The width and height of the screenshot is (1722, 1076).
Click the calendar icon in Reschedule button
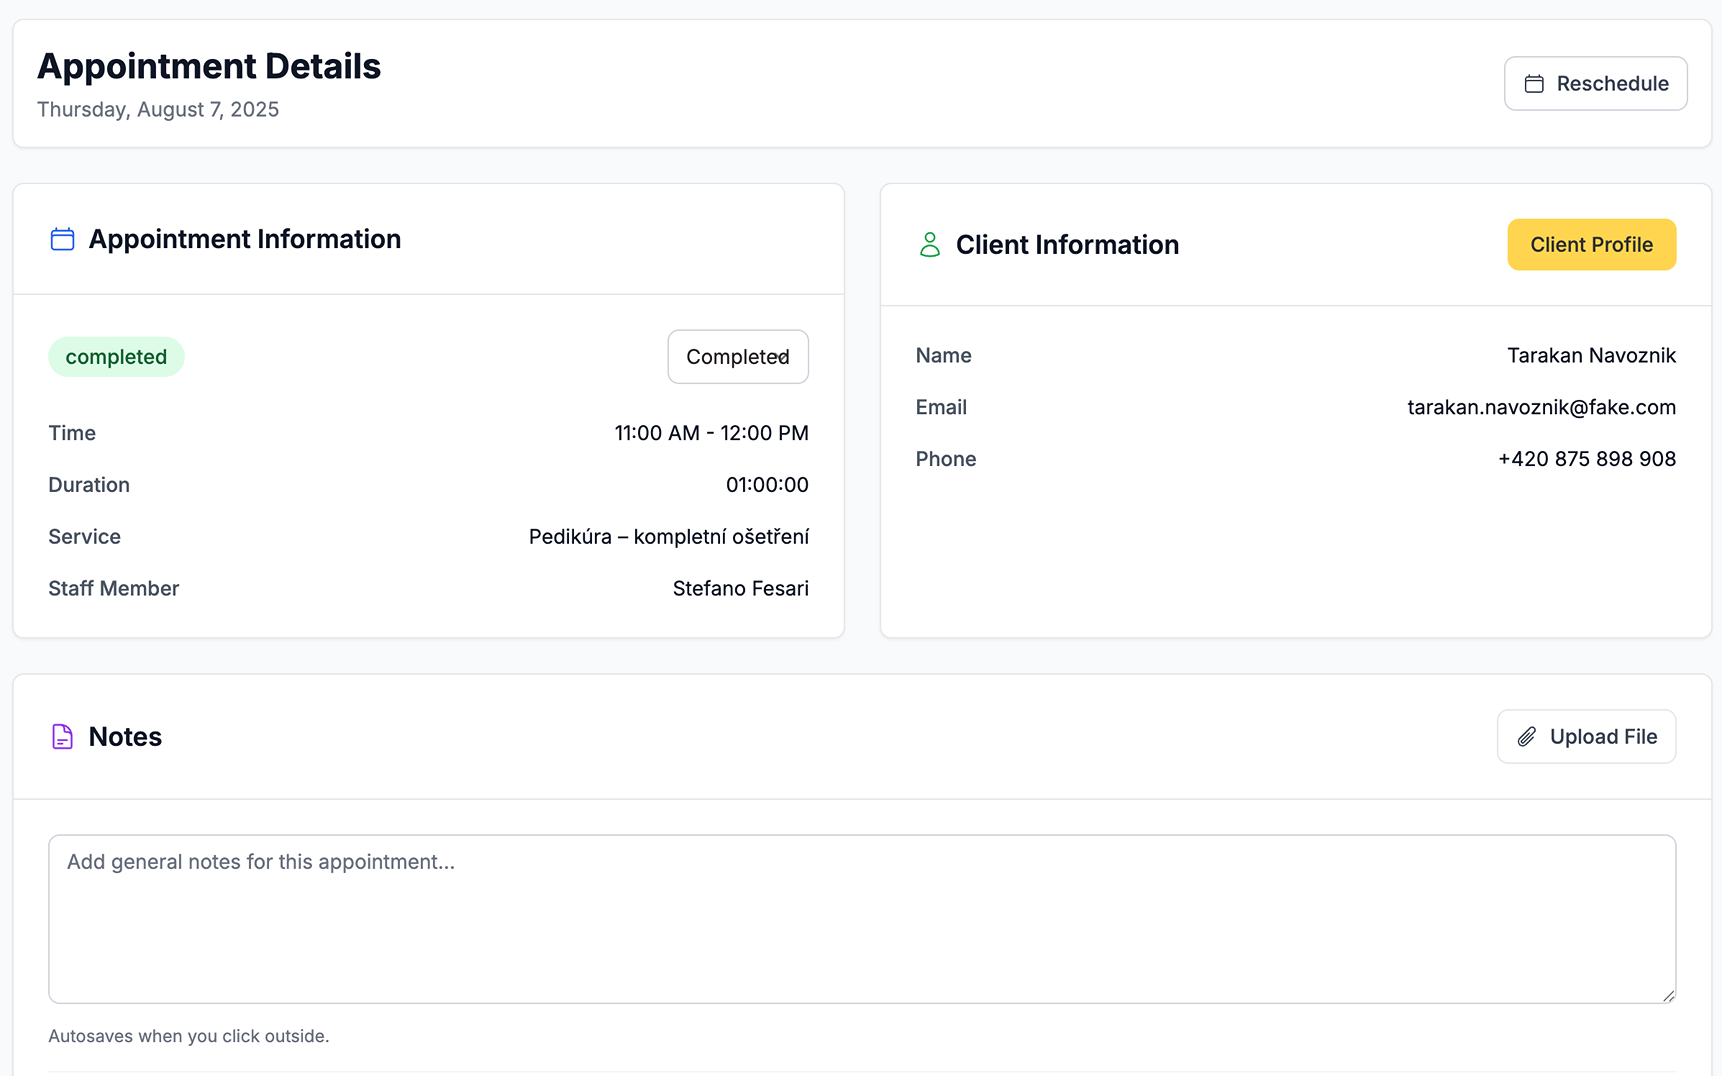[1534, 84]
